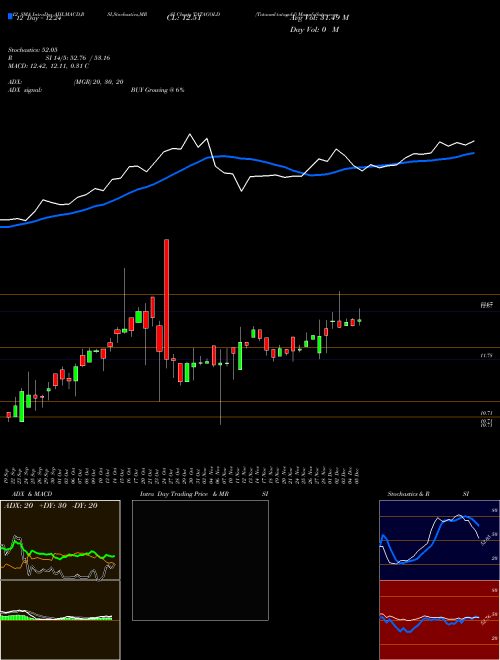Viewport: 500px width, 660px height.
Task: Click the '(MGR) 20, 30, 20' ADX values
Action: pyautogui.click(x=98, y=82)
